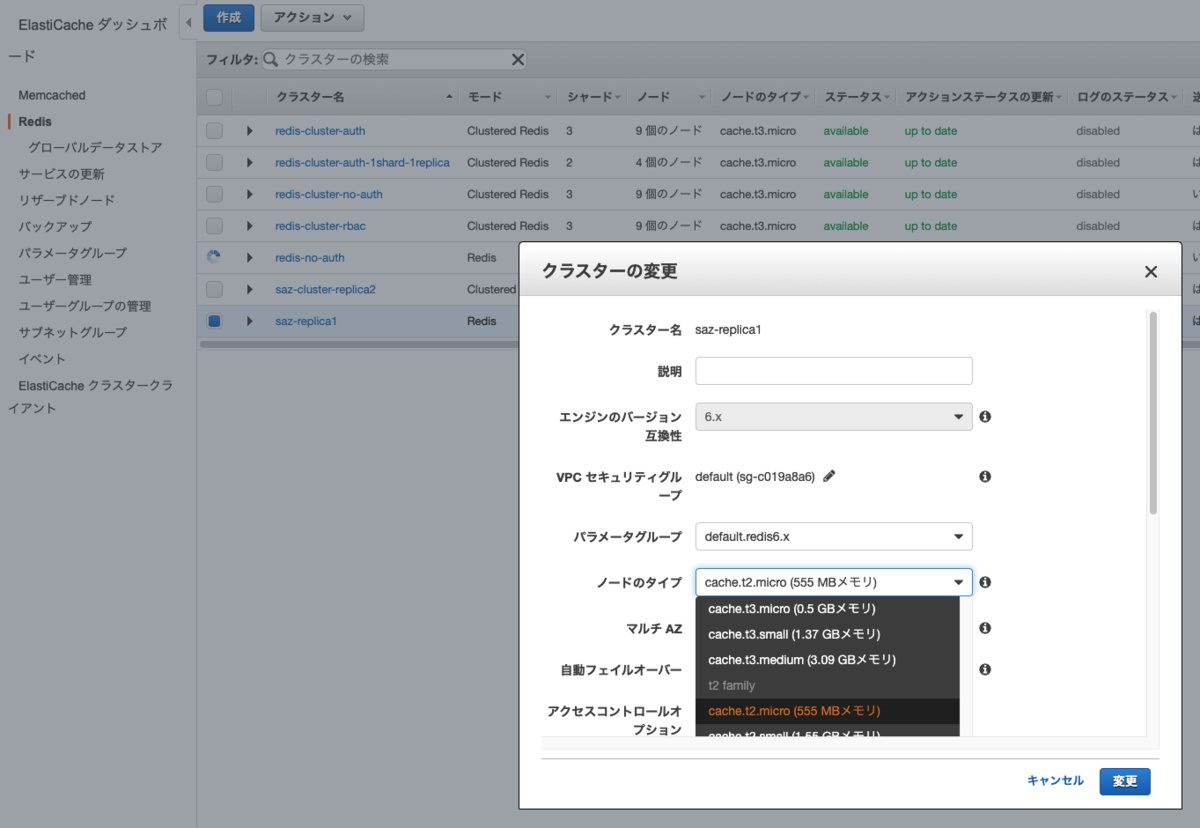Check the redis-cluster-auth-1shard-1replica row checkbox
Viewport: 1200px width, 828px height.
[214, 162]
